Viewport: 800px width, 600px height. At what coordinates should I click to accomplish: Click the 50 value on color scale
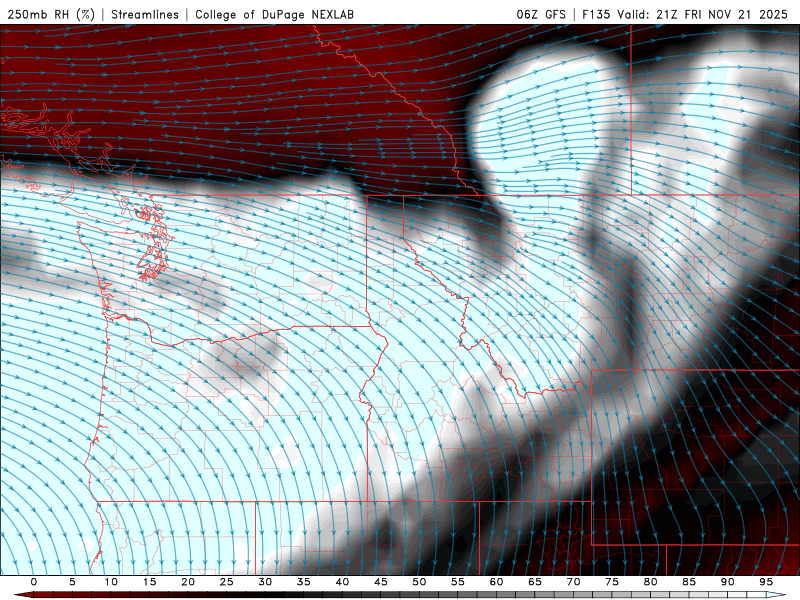point(419,582)
